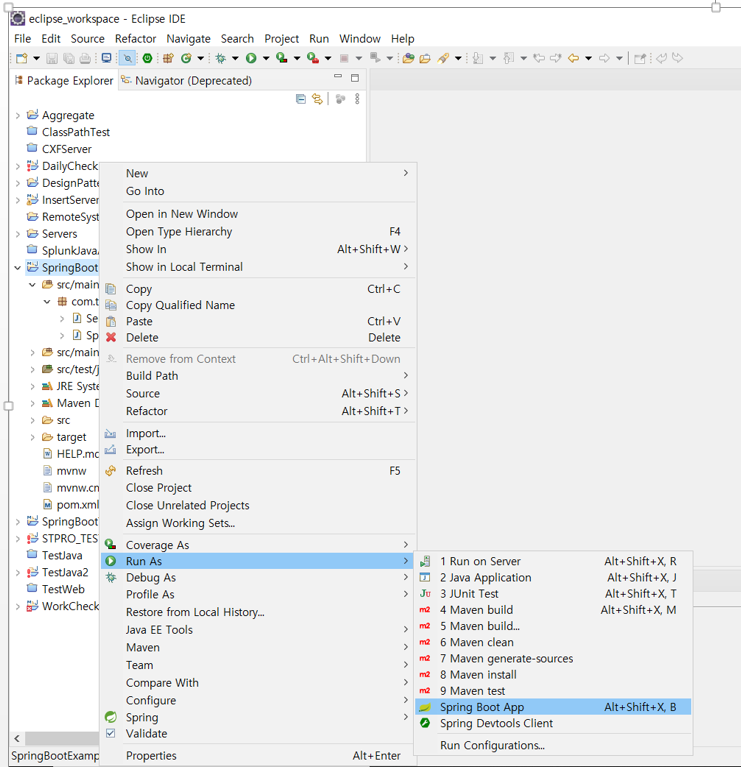Click the green Run play toolbar icon
Image resolution: width=741 pixels, height=767 pixels.
(251, 58)
